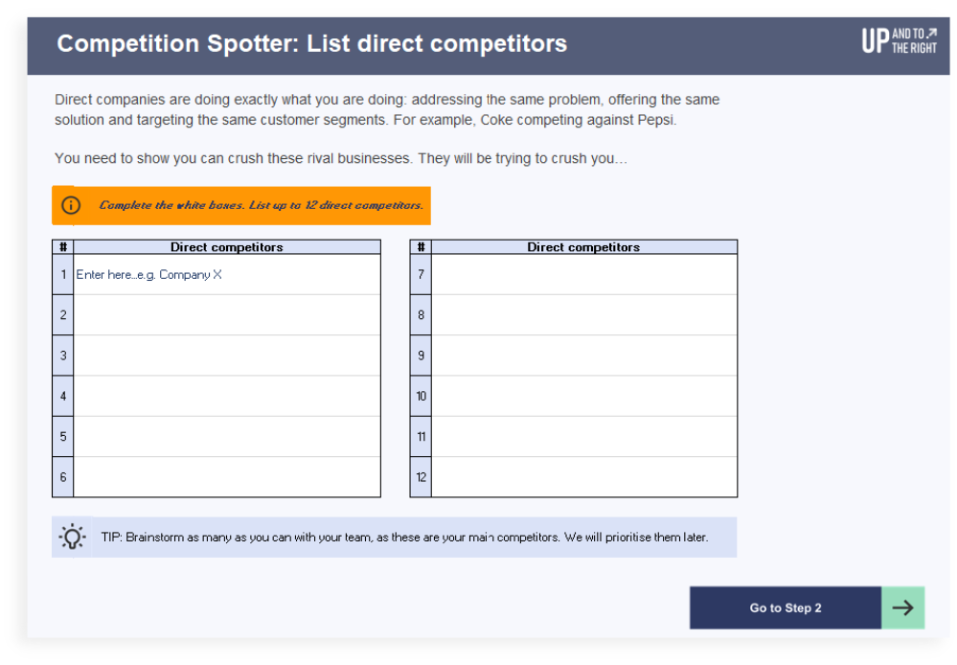Image resolution: width=957 pixels, height=665 pixels.
Task: Select competitor input box number 5
Action: pyautogui.click(x=227, y=437)
